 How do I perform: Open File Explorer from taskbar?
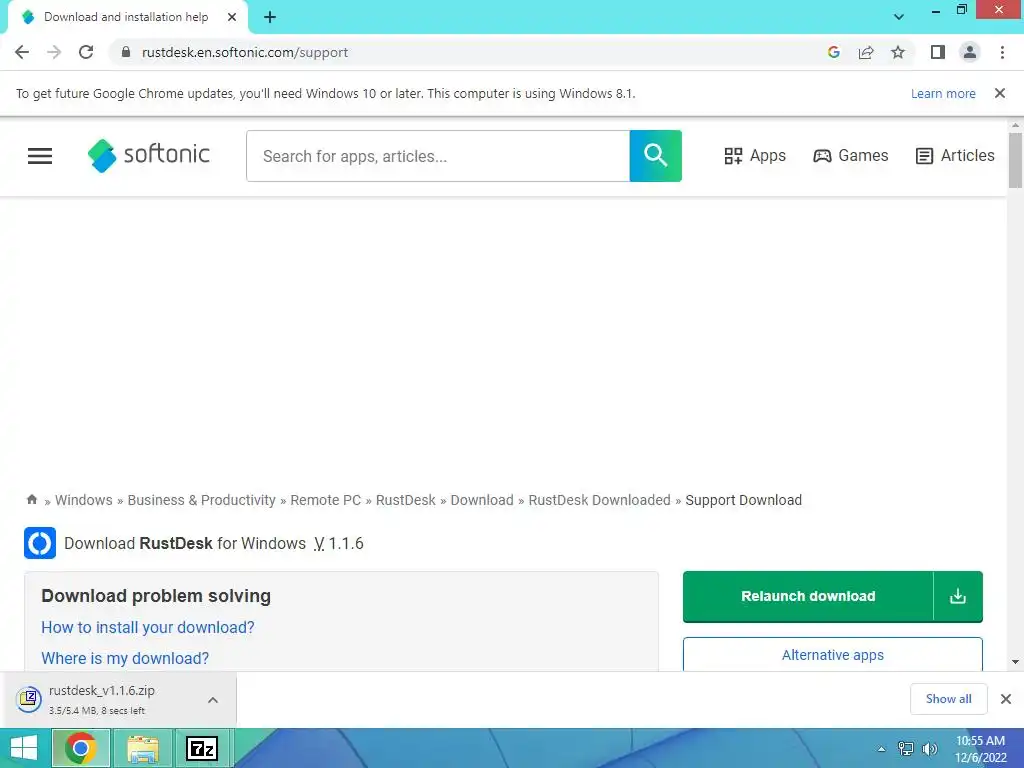point(143,748)
